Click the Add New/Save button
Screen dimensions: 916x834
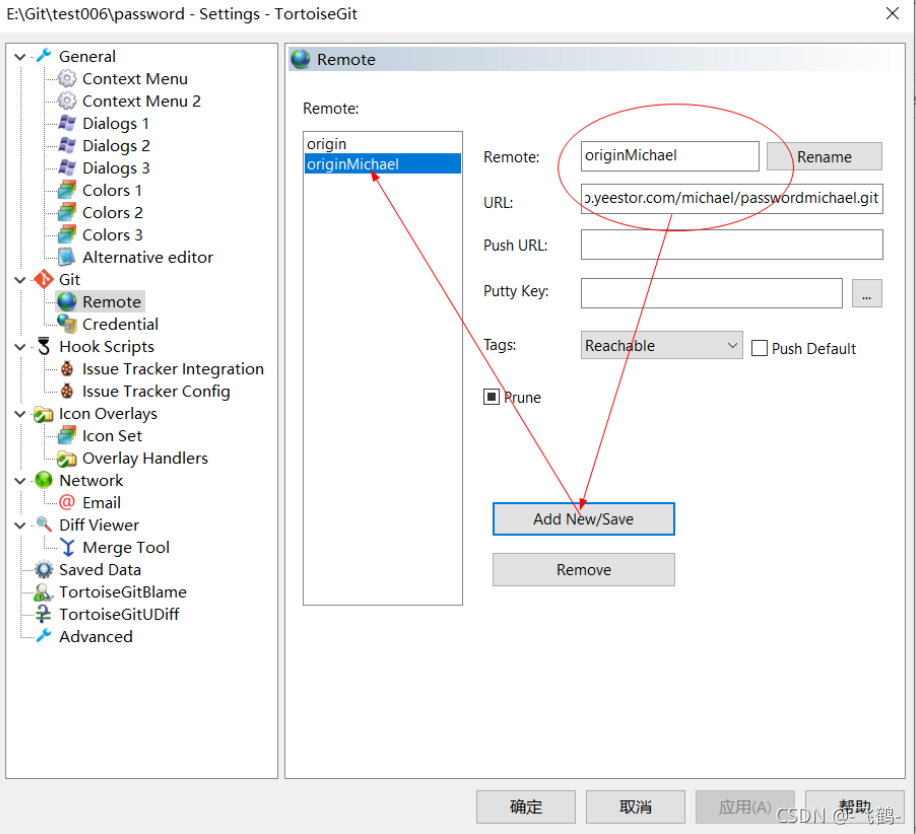583,519
